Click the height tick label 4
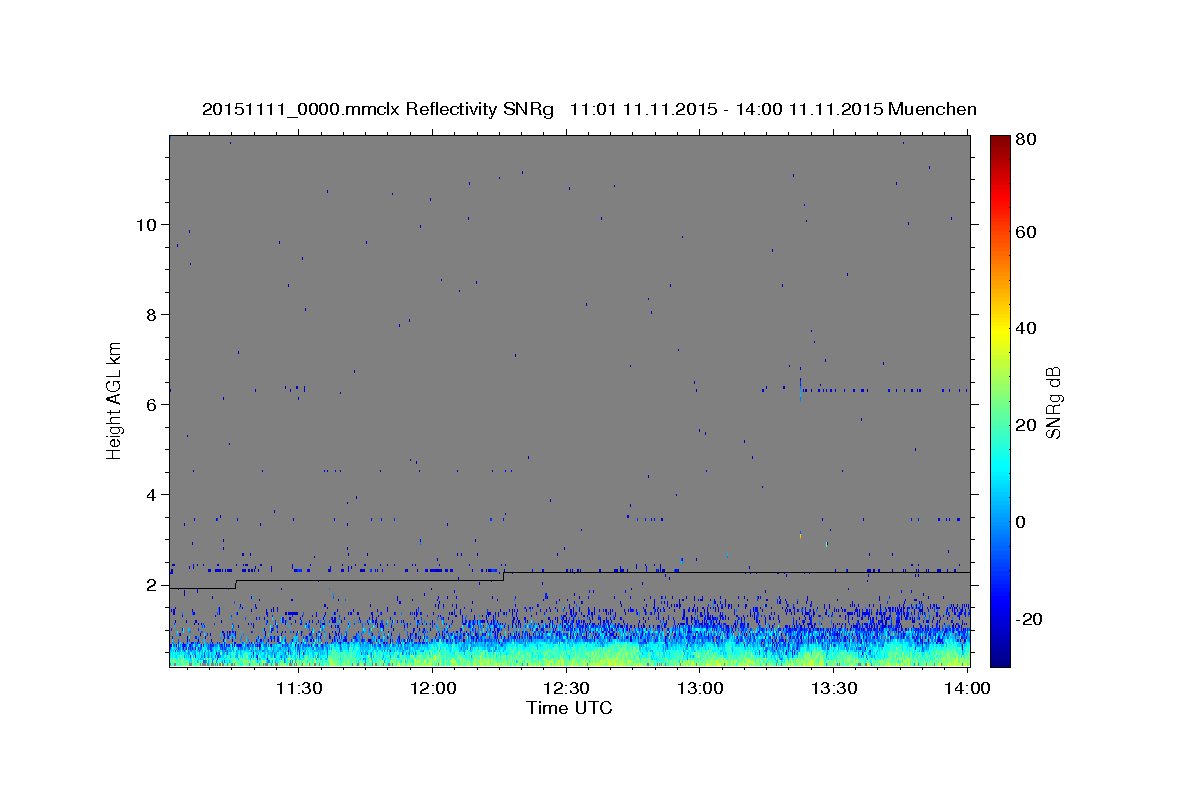The height and width of the screenshot is (800, 1200). 152,494
